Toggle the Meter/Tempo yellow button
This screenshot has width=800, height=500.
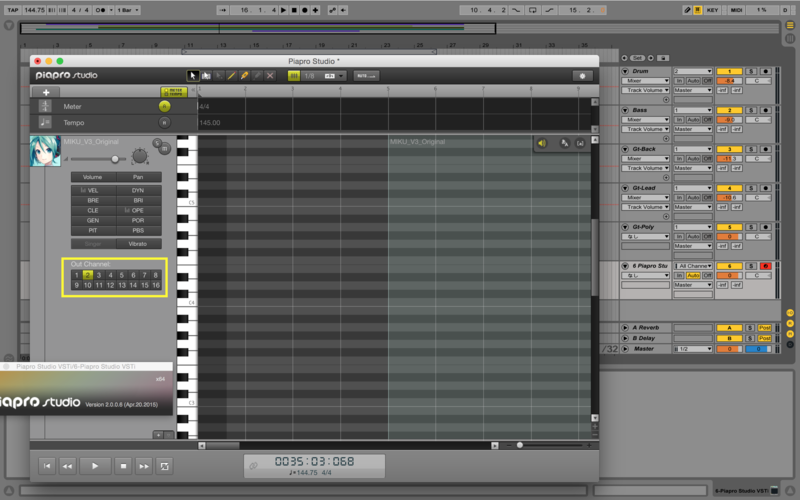(x=174, y=92)
